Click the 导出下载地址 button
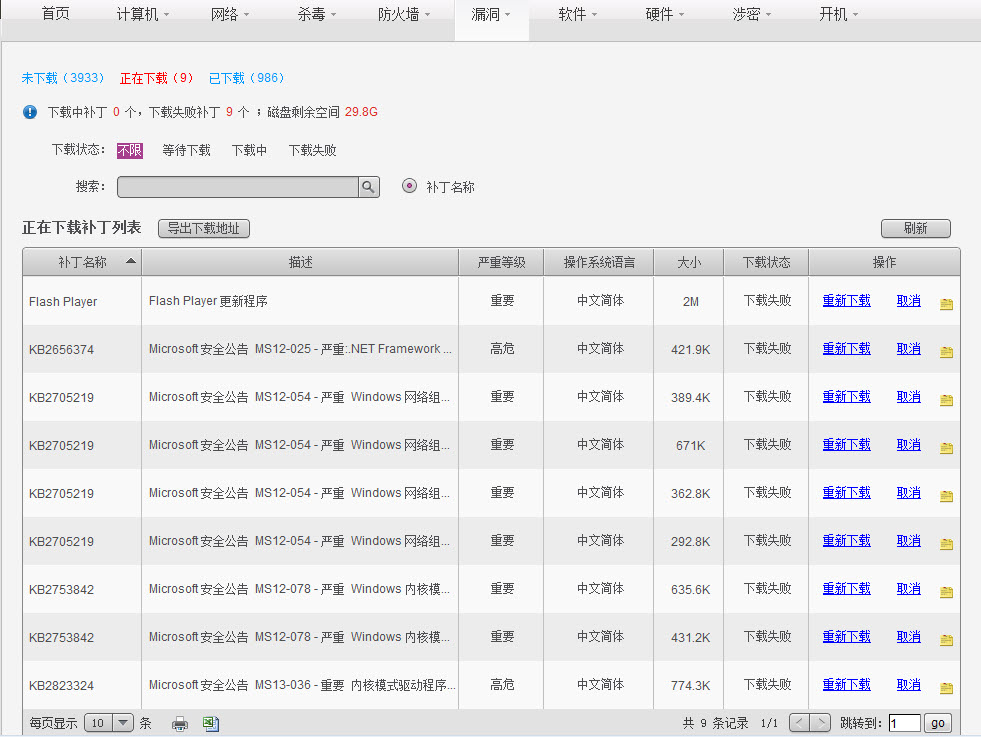Image resolution: width=981 pixels, height=737 pixels. (x=204, y=229)
